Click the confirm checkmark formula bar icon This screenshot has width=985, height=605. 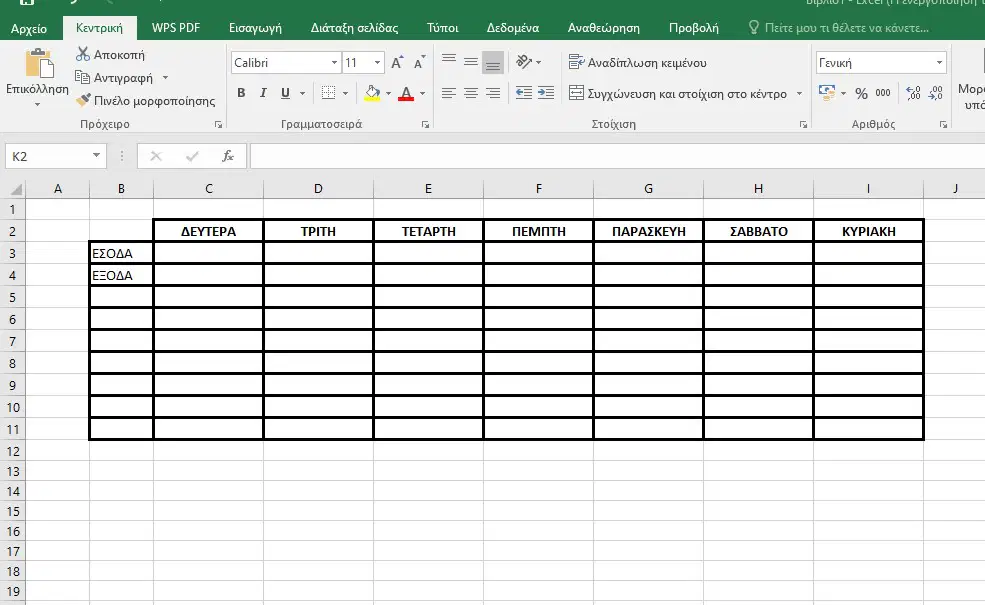coord(192,156)
